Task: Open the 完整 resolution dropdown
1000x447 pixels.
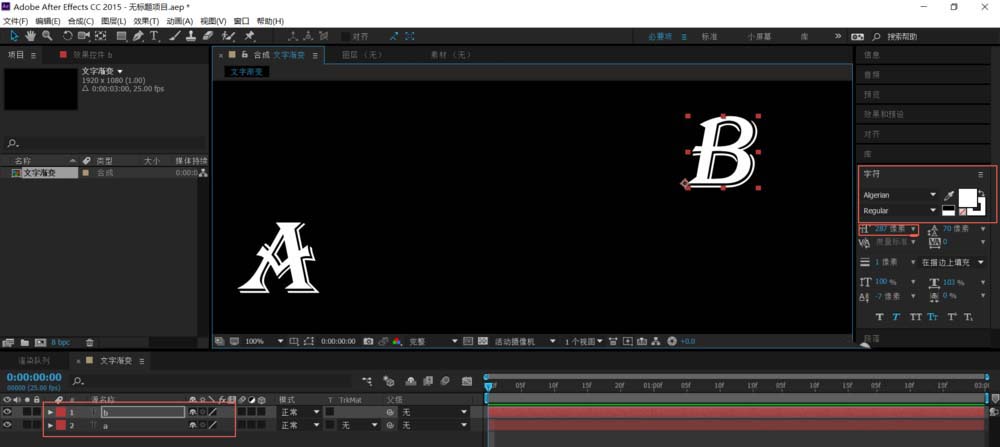Action: click(433, 341)
